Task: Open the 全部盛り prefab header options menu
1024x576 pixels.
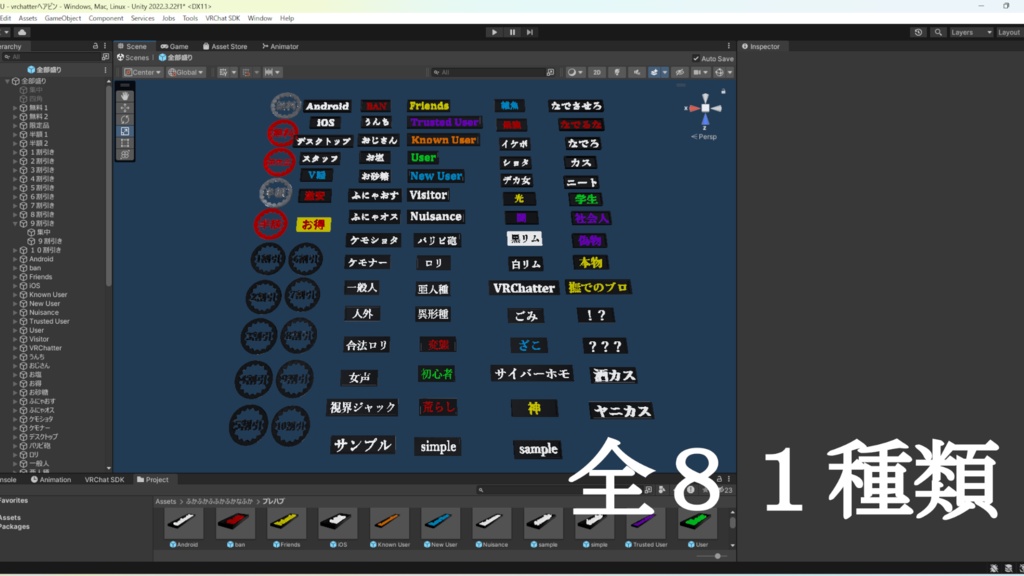Action: click(105, 69)
